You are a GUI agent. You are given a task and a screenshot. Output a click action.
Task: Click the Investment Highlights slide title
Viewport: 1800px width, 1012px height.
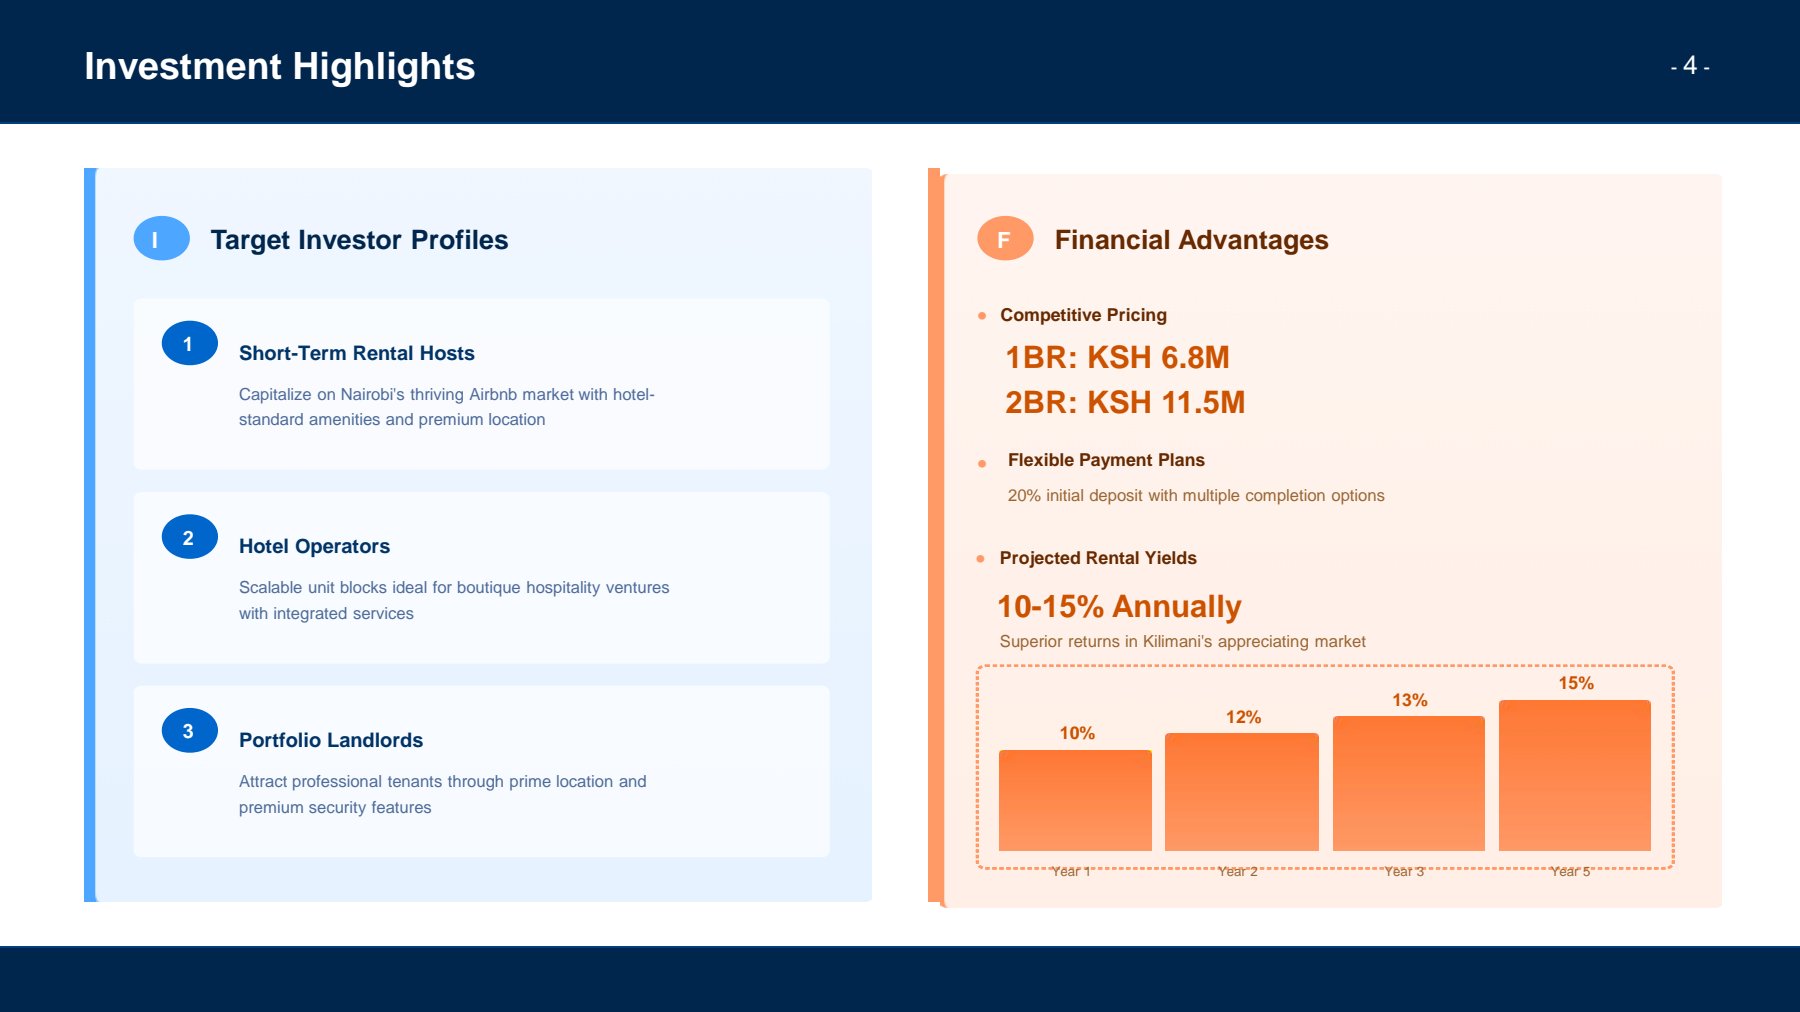(x=279, y=66)
